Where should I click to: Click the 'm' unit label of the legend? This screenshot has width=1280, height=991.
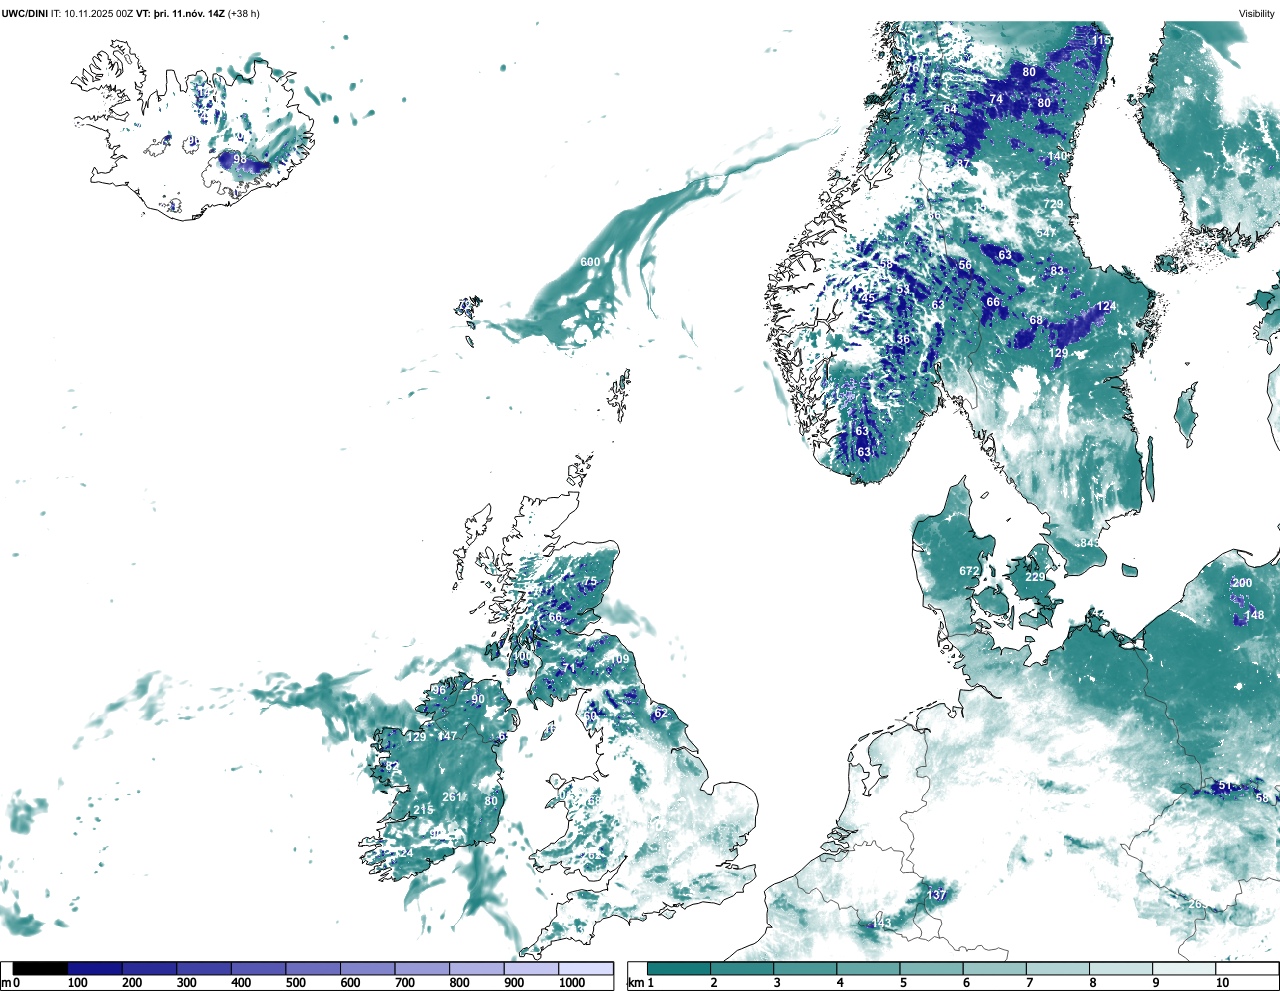[5, 983]
